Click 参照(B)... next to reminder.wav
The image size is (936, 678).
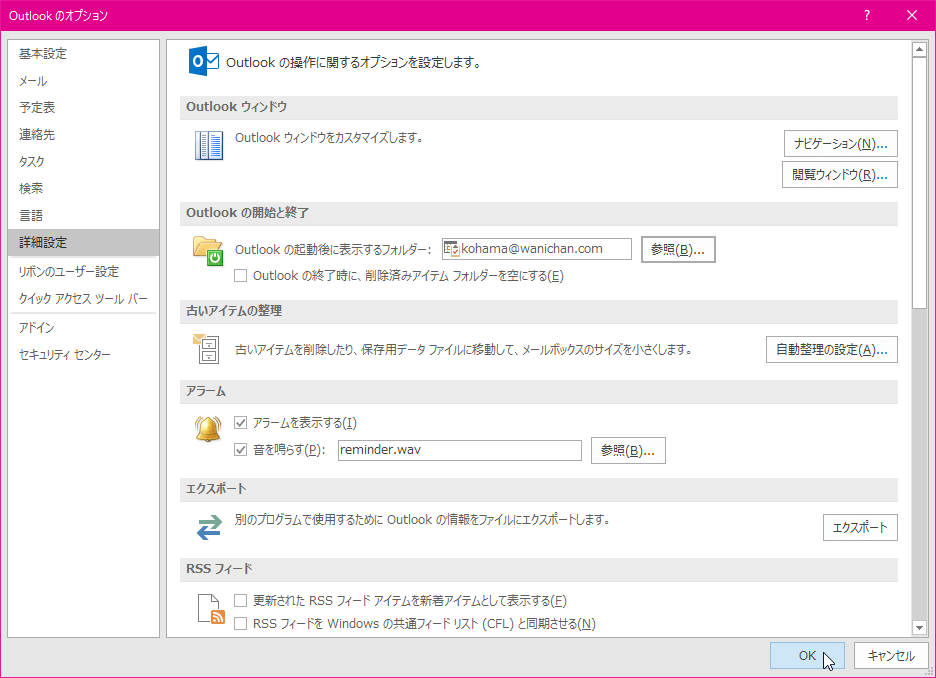[628, 451]
